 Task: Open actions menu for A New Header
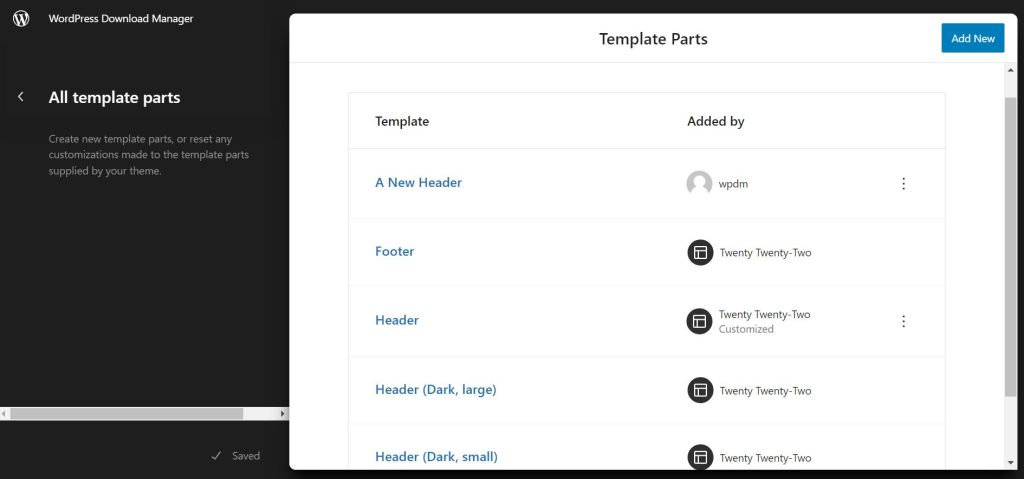tap(903, 184)
